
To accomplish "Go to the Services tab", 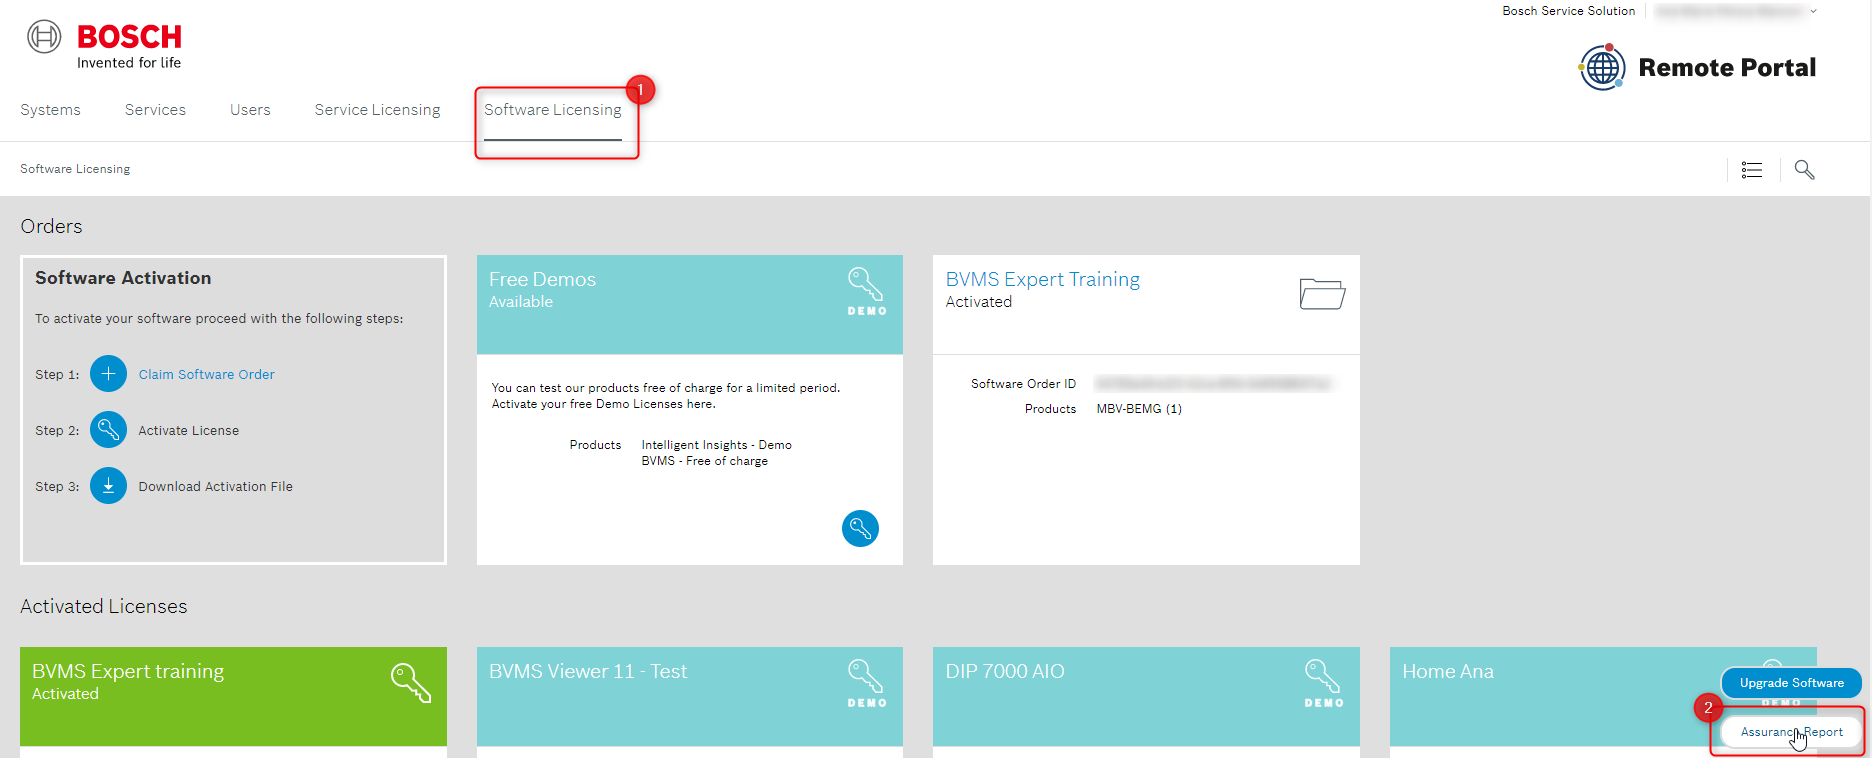I will tap(155, 110).
